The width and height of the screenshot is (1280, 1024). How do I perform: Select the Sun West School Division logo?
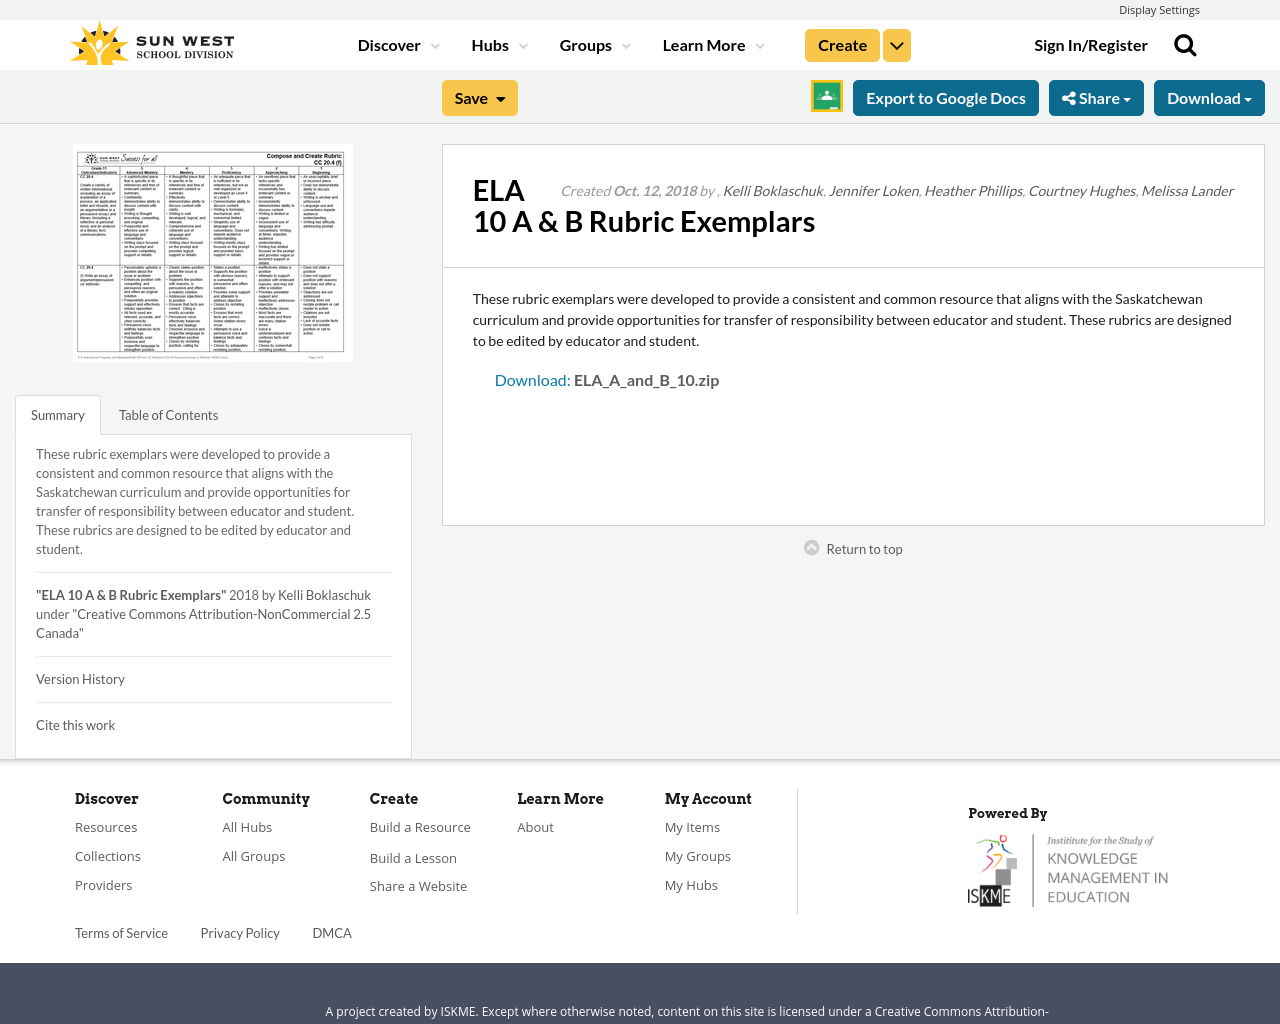[150, 41]
